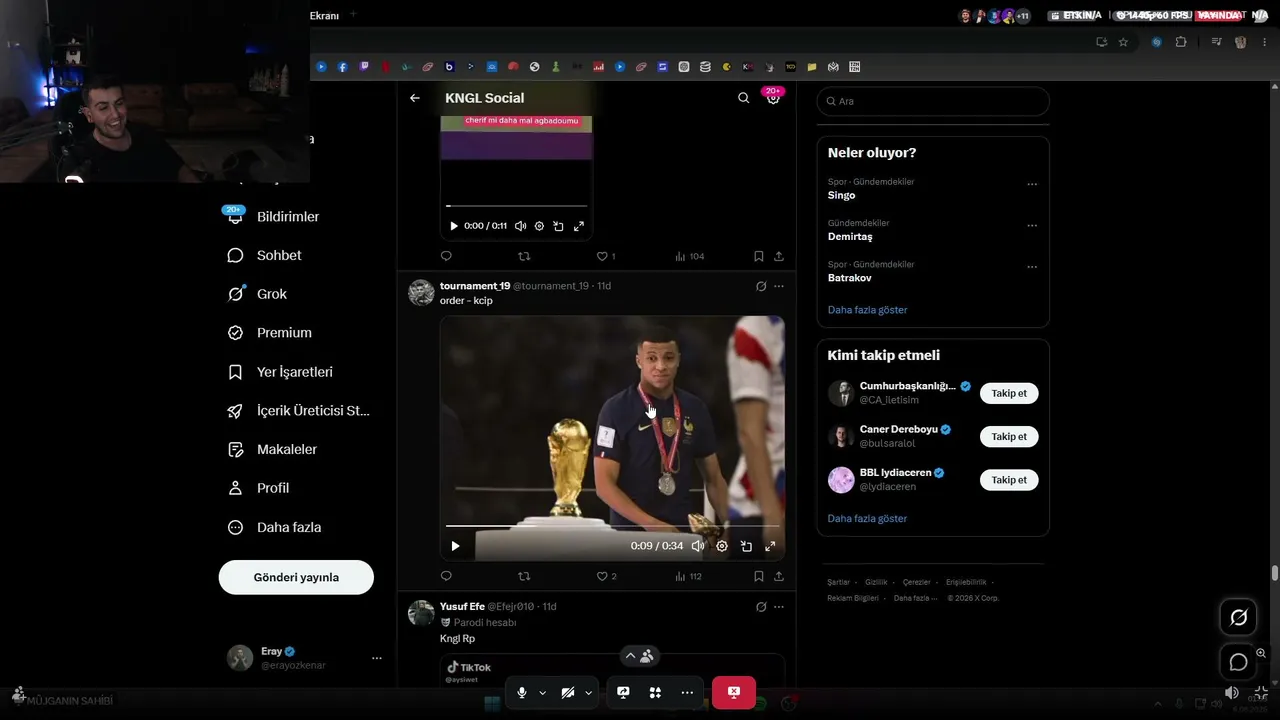Expand camera options arrow in call bar
1280x720 pixels.
[x=589, y=693]
